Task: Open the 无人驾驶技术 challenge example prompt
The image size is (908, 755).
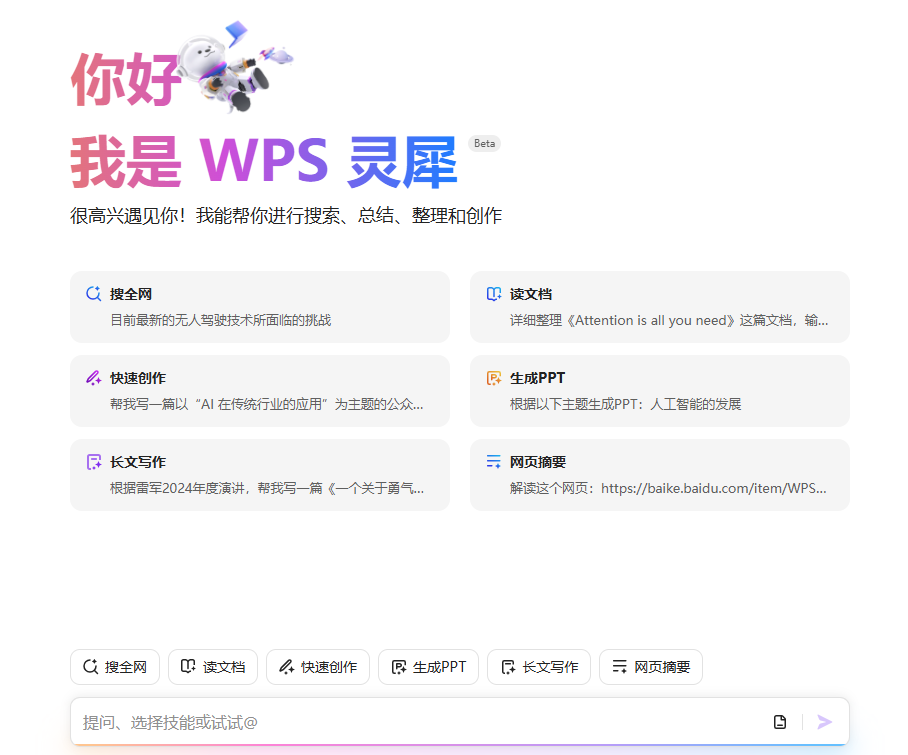Action: coord(220,321)
